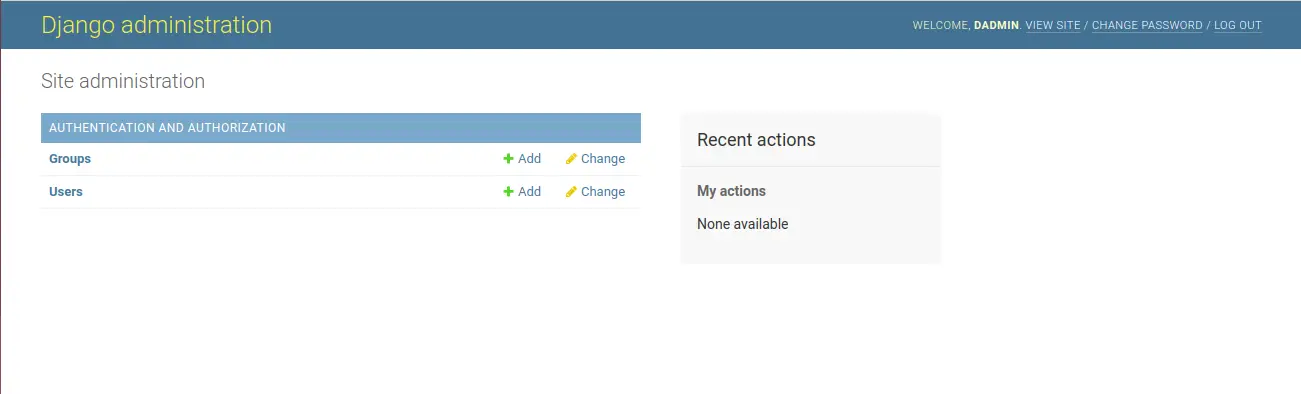The width and height of the screenshot is (1301, 394).
Task: Follow the View Site link
Action: (x=1053, y=26)
